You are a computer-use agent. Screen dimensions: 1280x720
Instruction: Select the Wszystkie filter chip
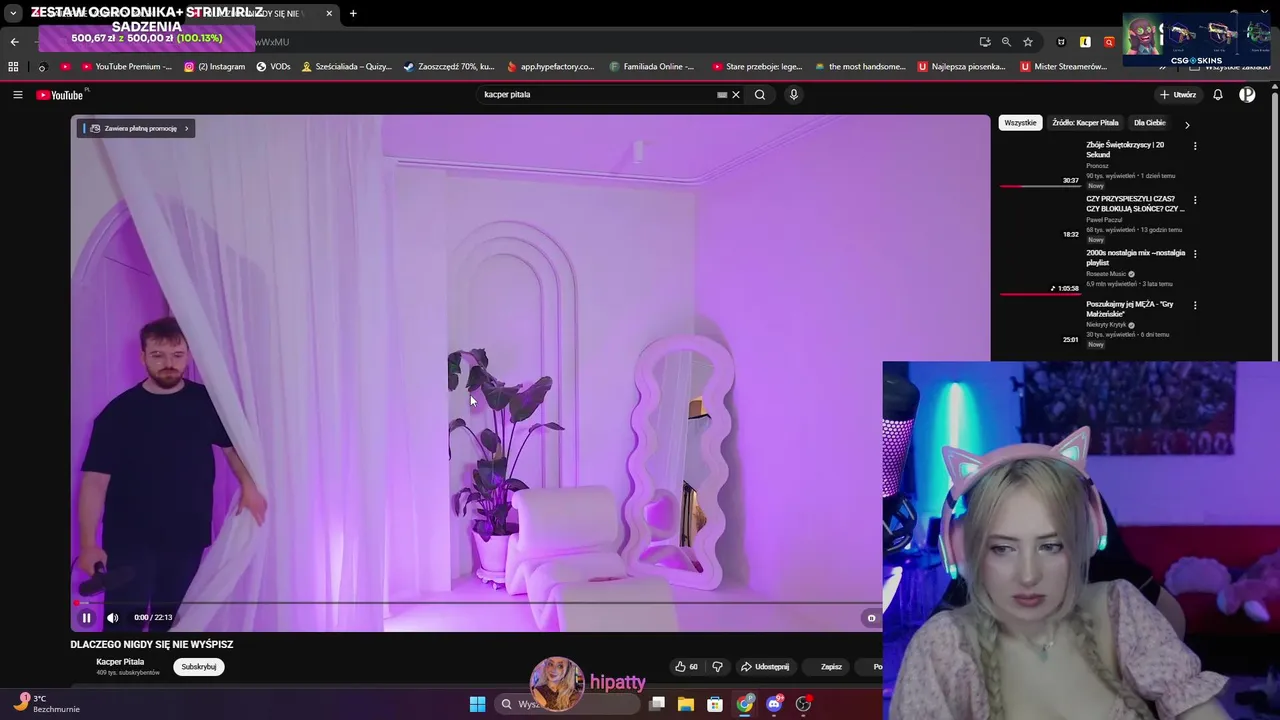point(1020,123)
